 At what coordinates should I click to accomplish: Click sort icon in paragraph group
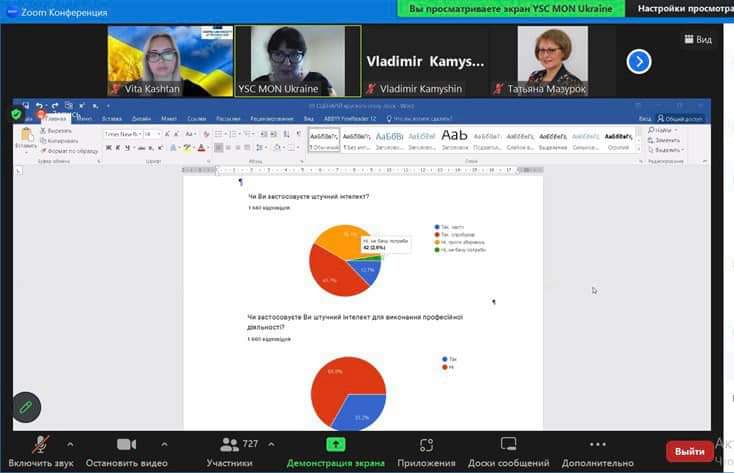click(287, 134)
